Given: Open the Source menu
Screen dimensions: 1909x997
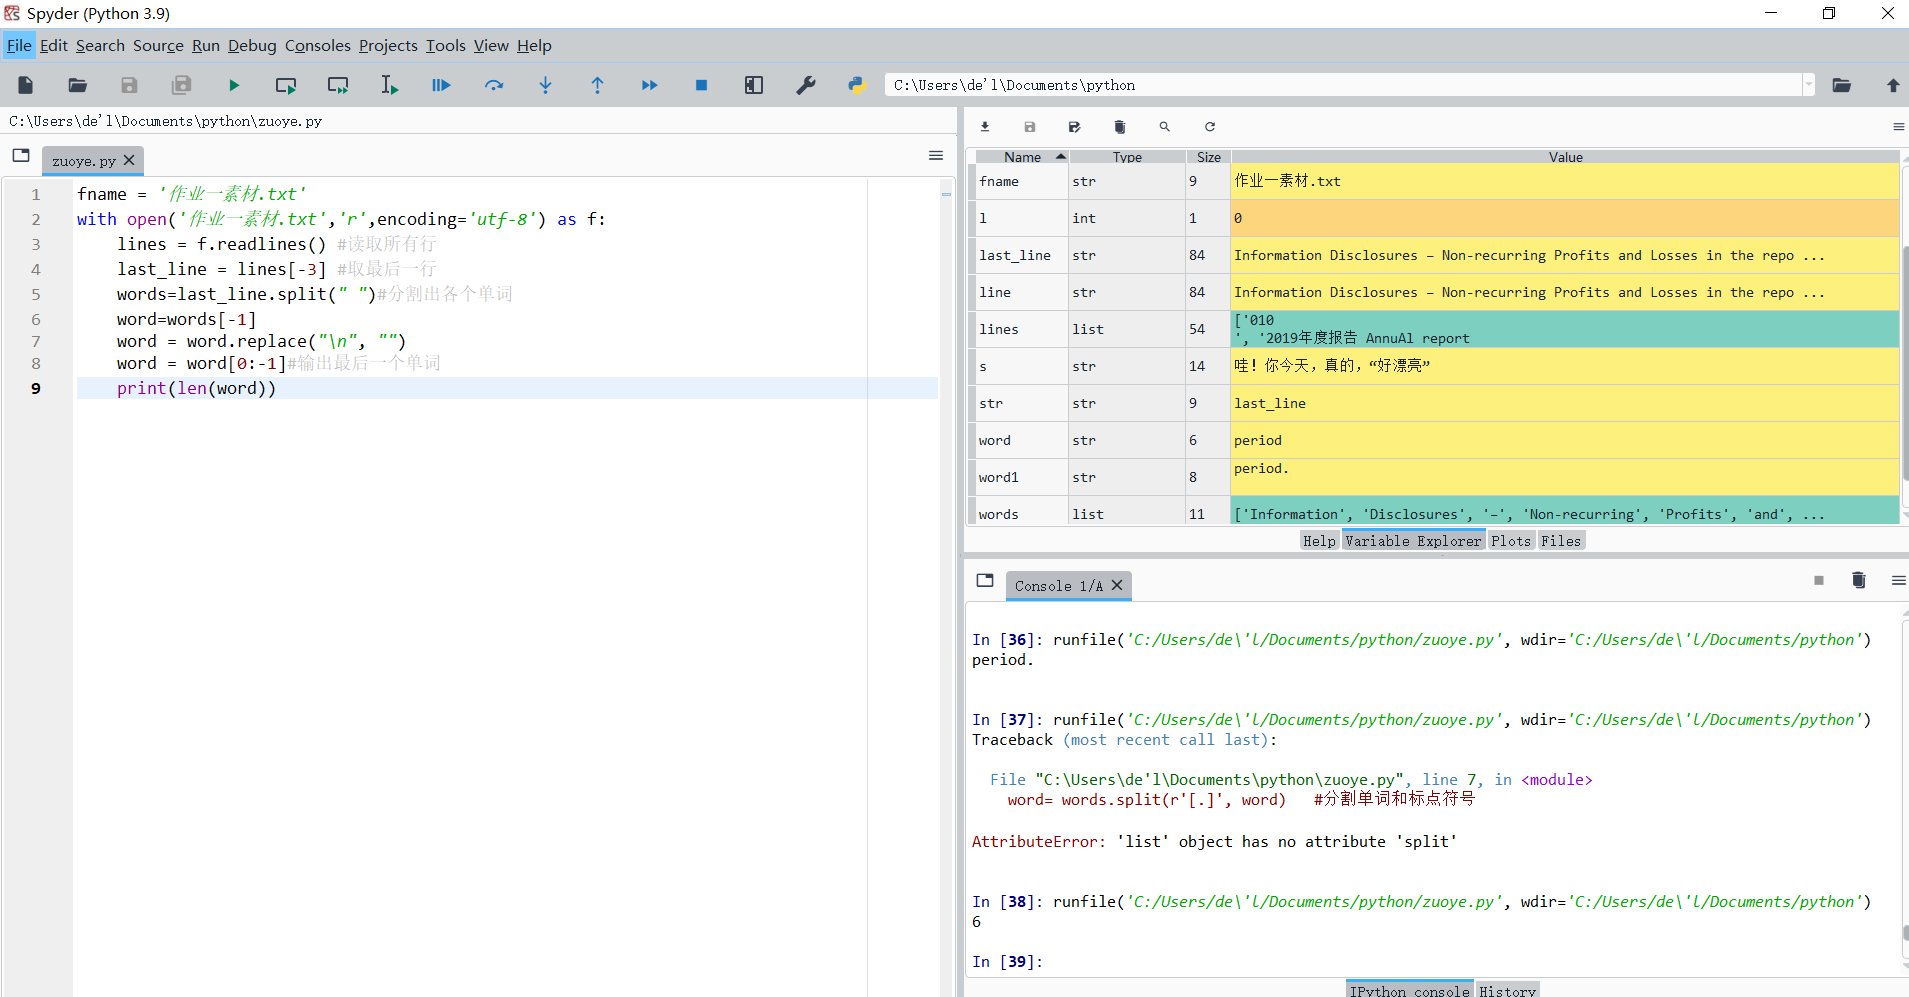Looking at the screenshot, I should click(x=158, y=45).
